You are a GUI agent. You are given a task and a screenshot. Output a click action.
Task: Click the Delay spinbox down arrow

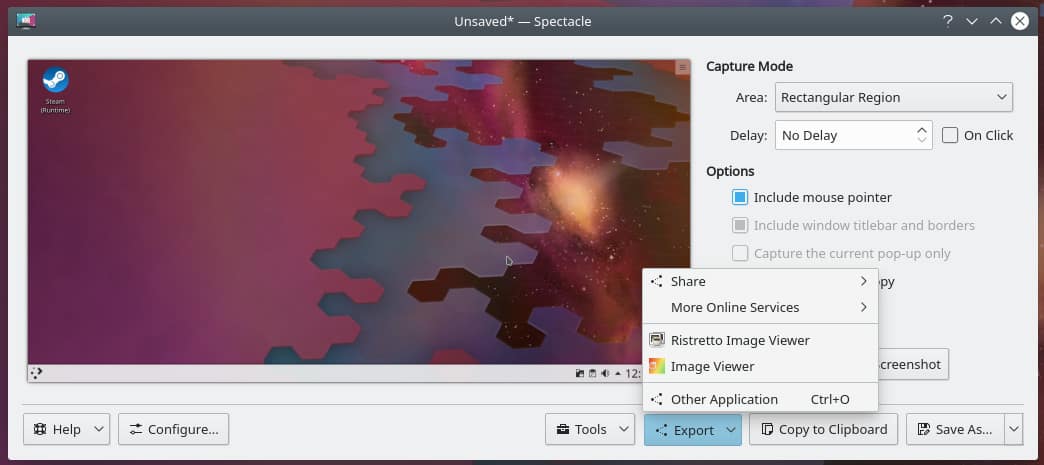tap(921, 140)
